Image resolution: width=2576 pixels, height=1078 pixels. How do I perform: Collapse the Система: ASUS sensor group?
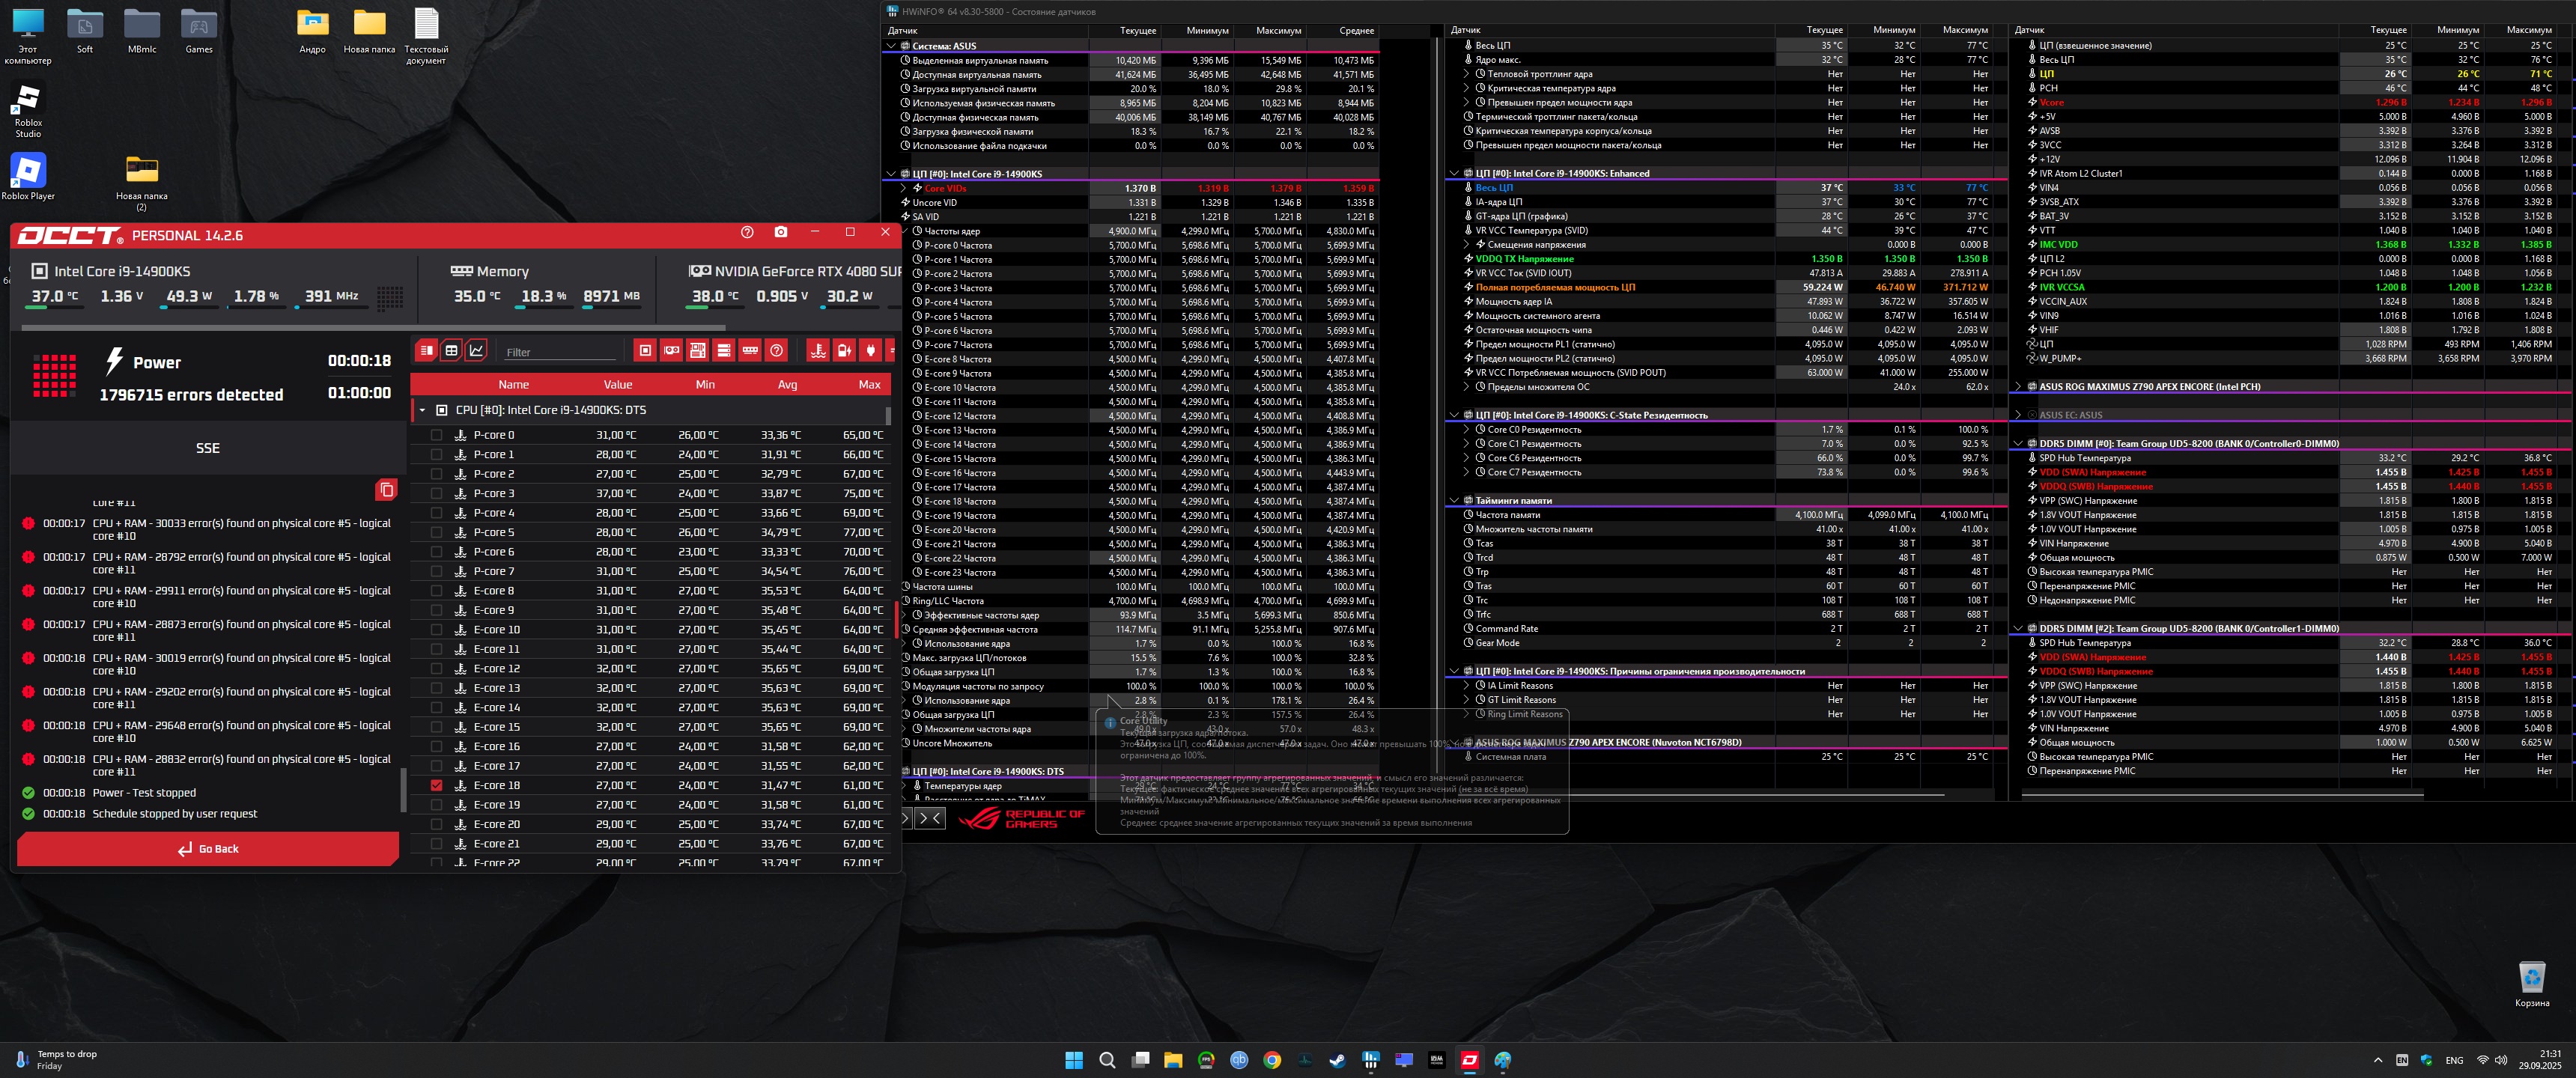click(891, 46)
